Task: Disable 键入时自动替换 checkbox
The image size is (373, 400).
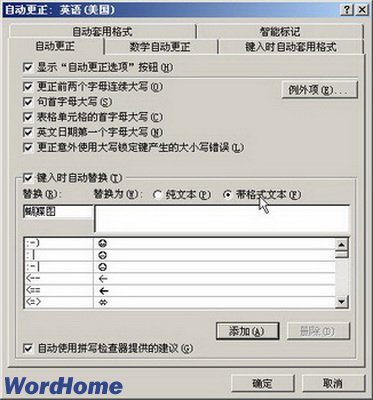Action: coord(28,178)
